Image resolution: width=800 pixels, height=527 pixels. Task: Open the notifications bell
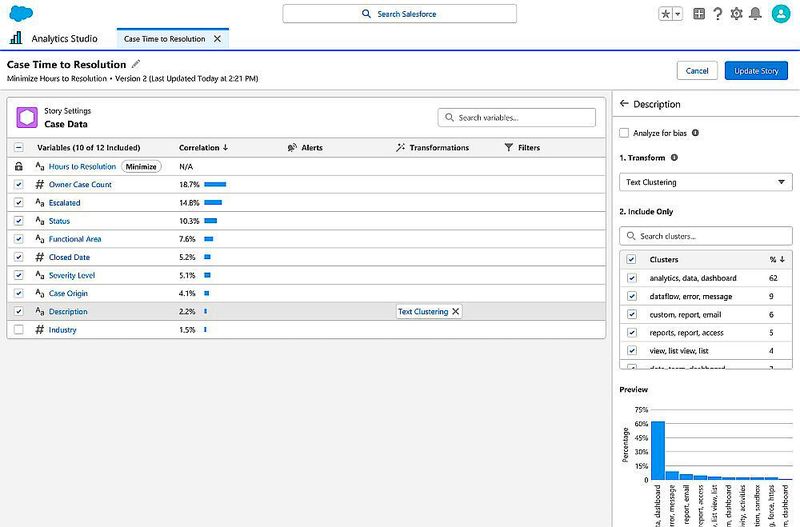click(x=755, y=14)
